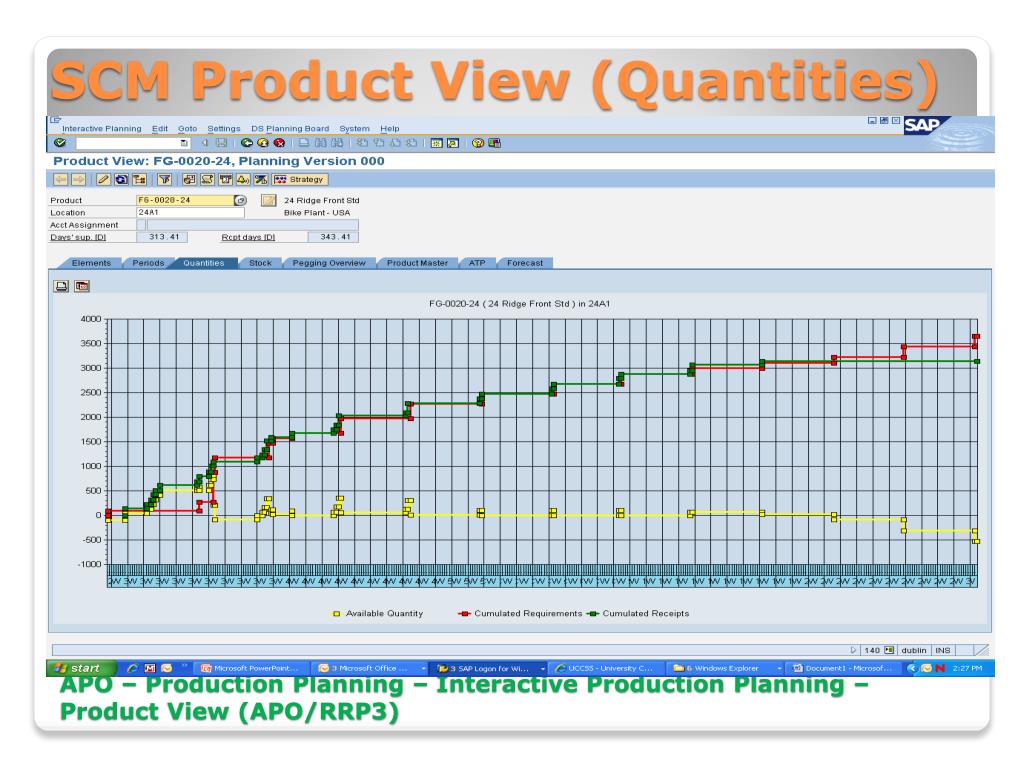Click the yellow Help question mark icon
1024x768 pixels.
point(478,143)
